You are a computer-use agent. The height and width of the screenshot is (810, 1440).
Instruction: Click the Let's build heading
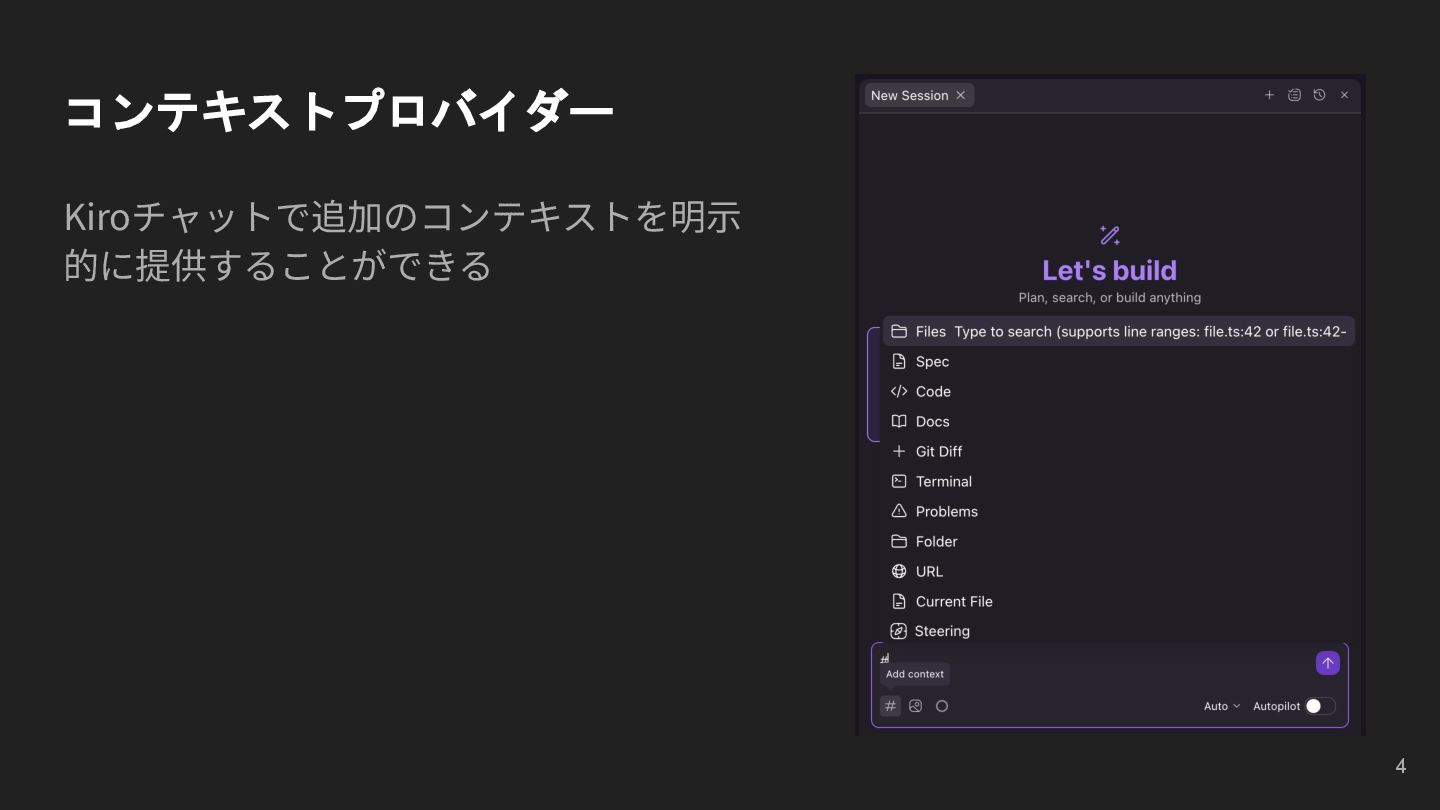point(1109,270)
